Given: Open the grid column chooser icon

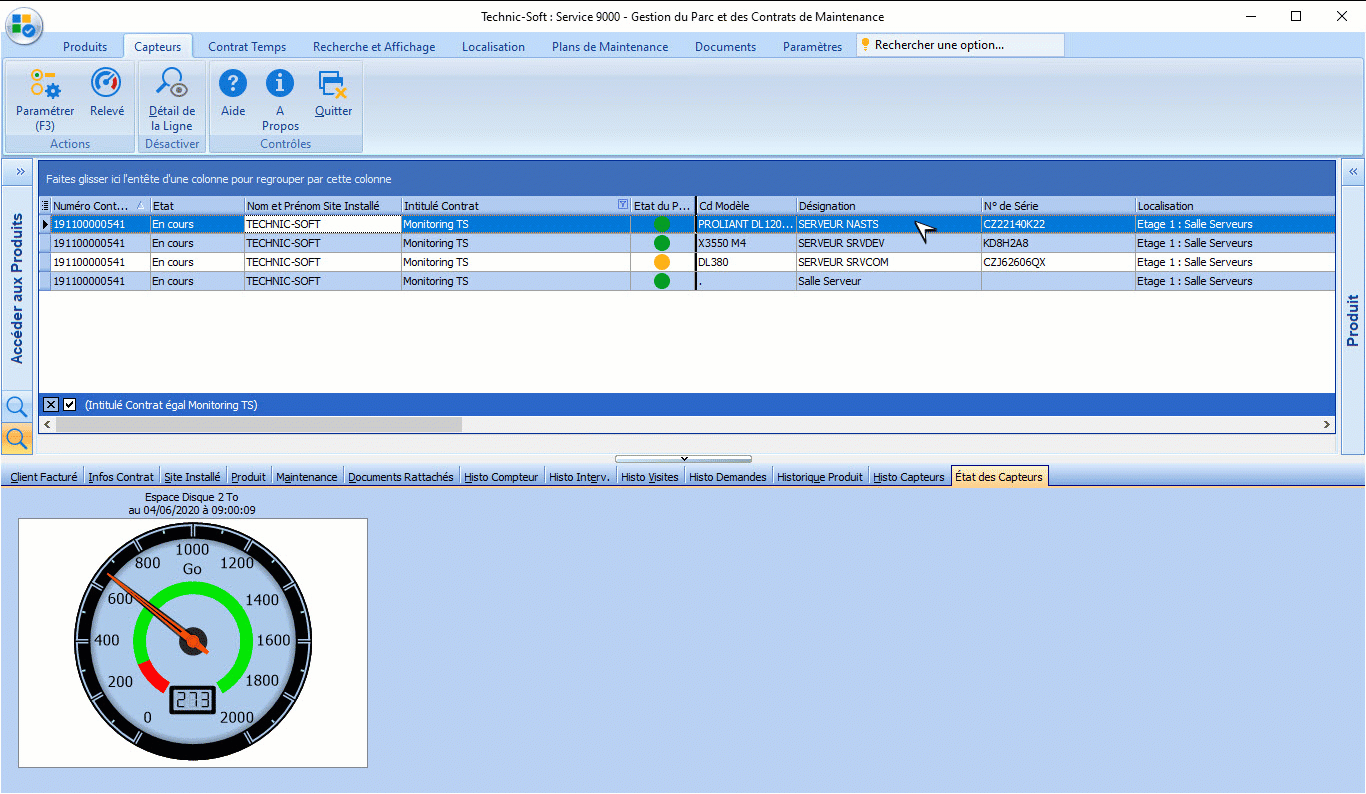Looking at the screenshot, I should (x=45, y=206).
